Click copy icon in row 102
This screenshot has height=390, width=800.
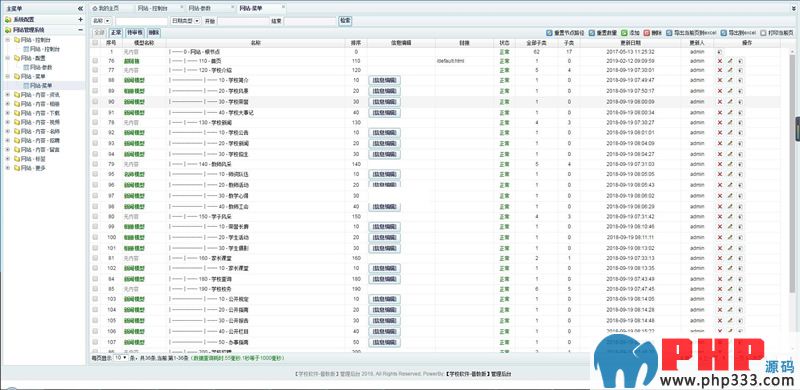740,268
